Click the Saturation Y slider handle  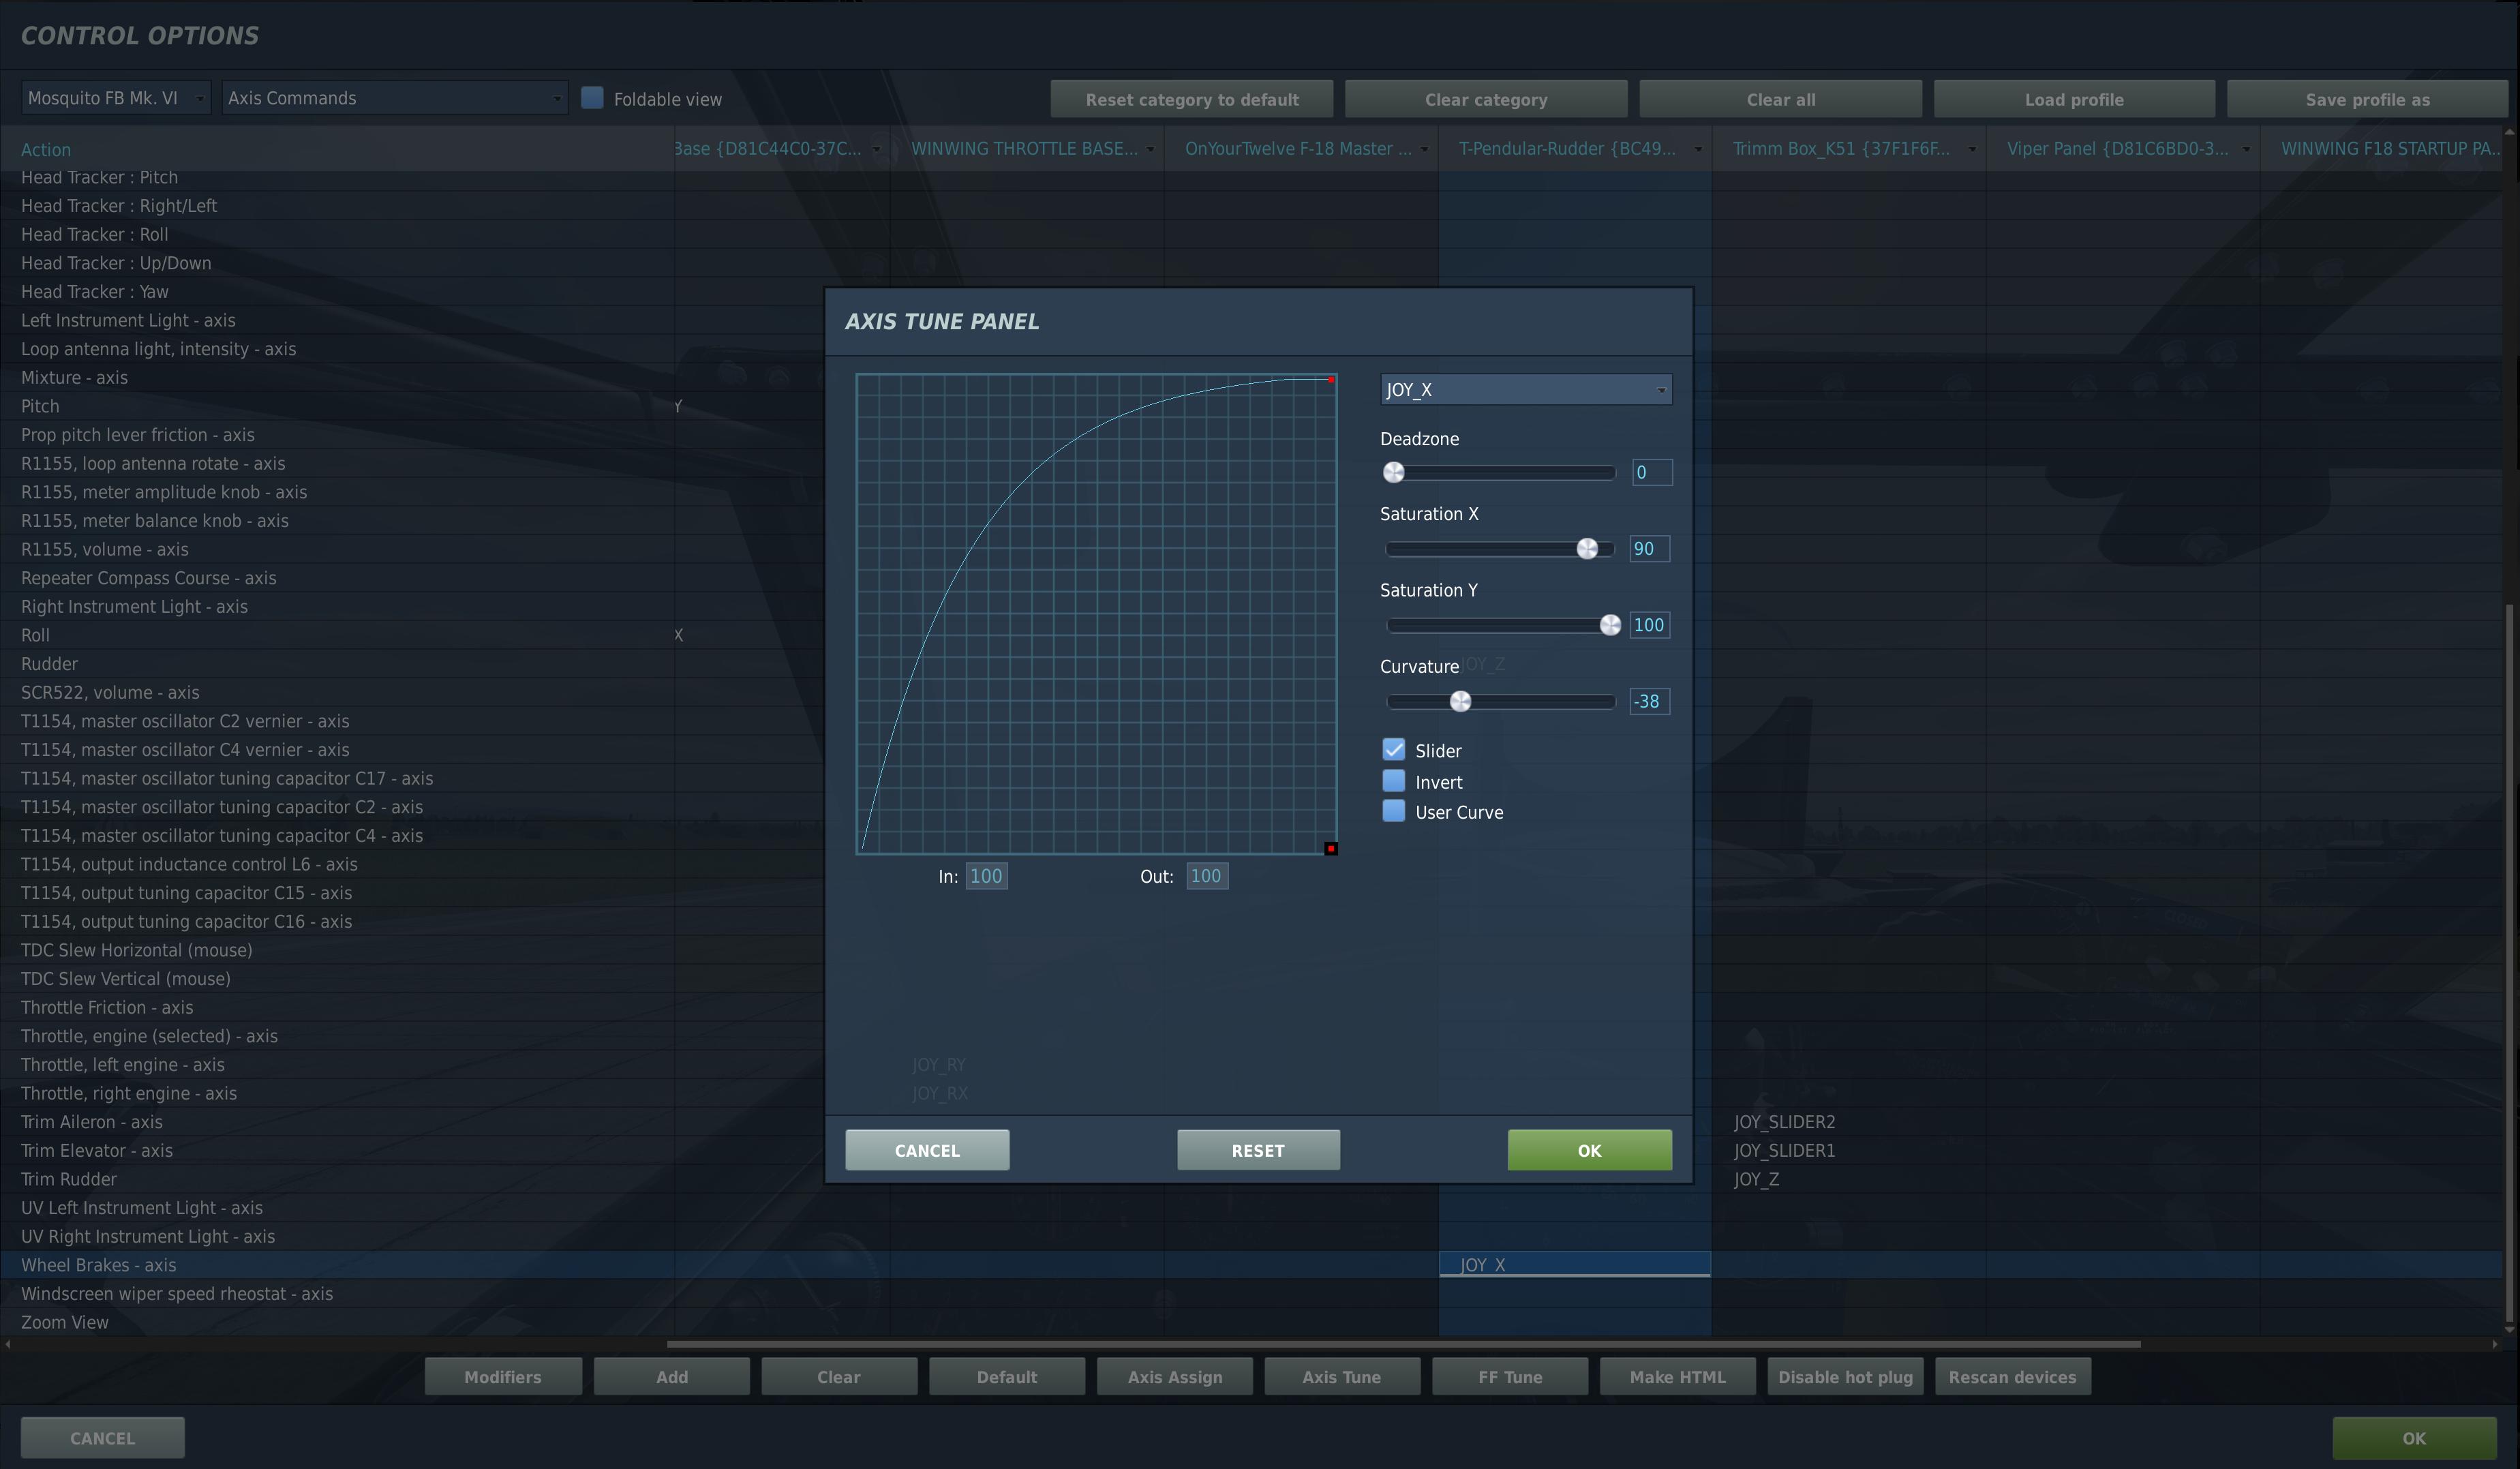(x=1610, y=625)
